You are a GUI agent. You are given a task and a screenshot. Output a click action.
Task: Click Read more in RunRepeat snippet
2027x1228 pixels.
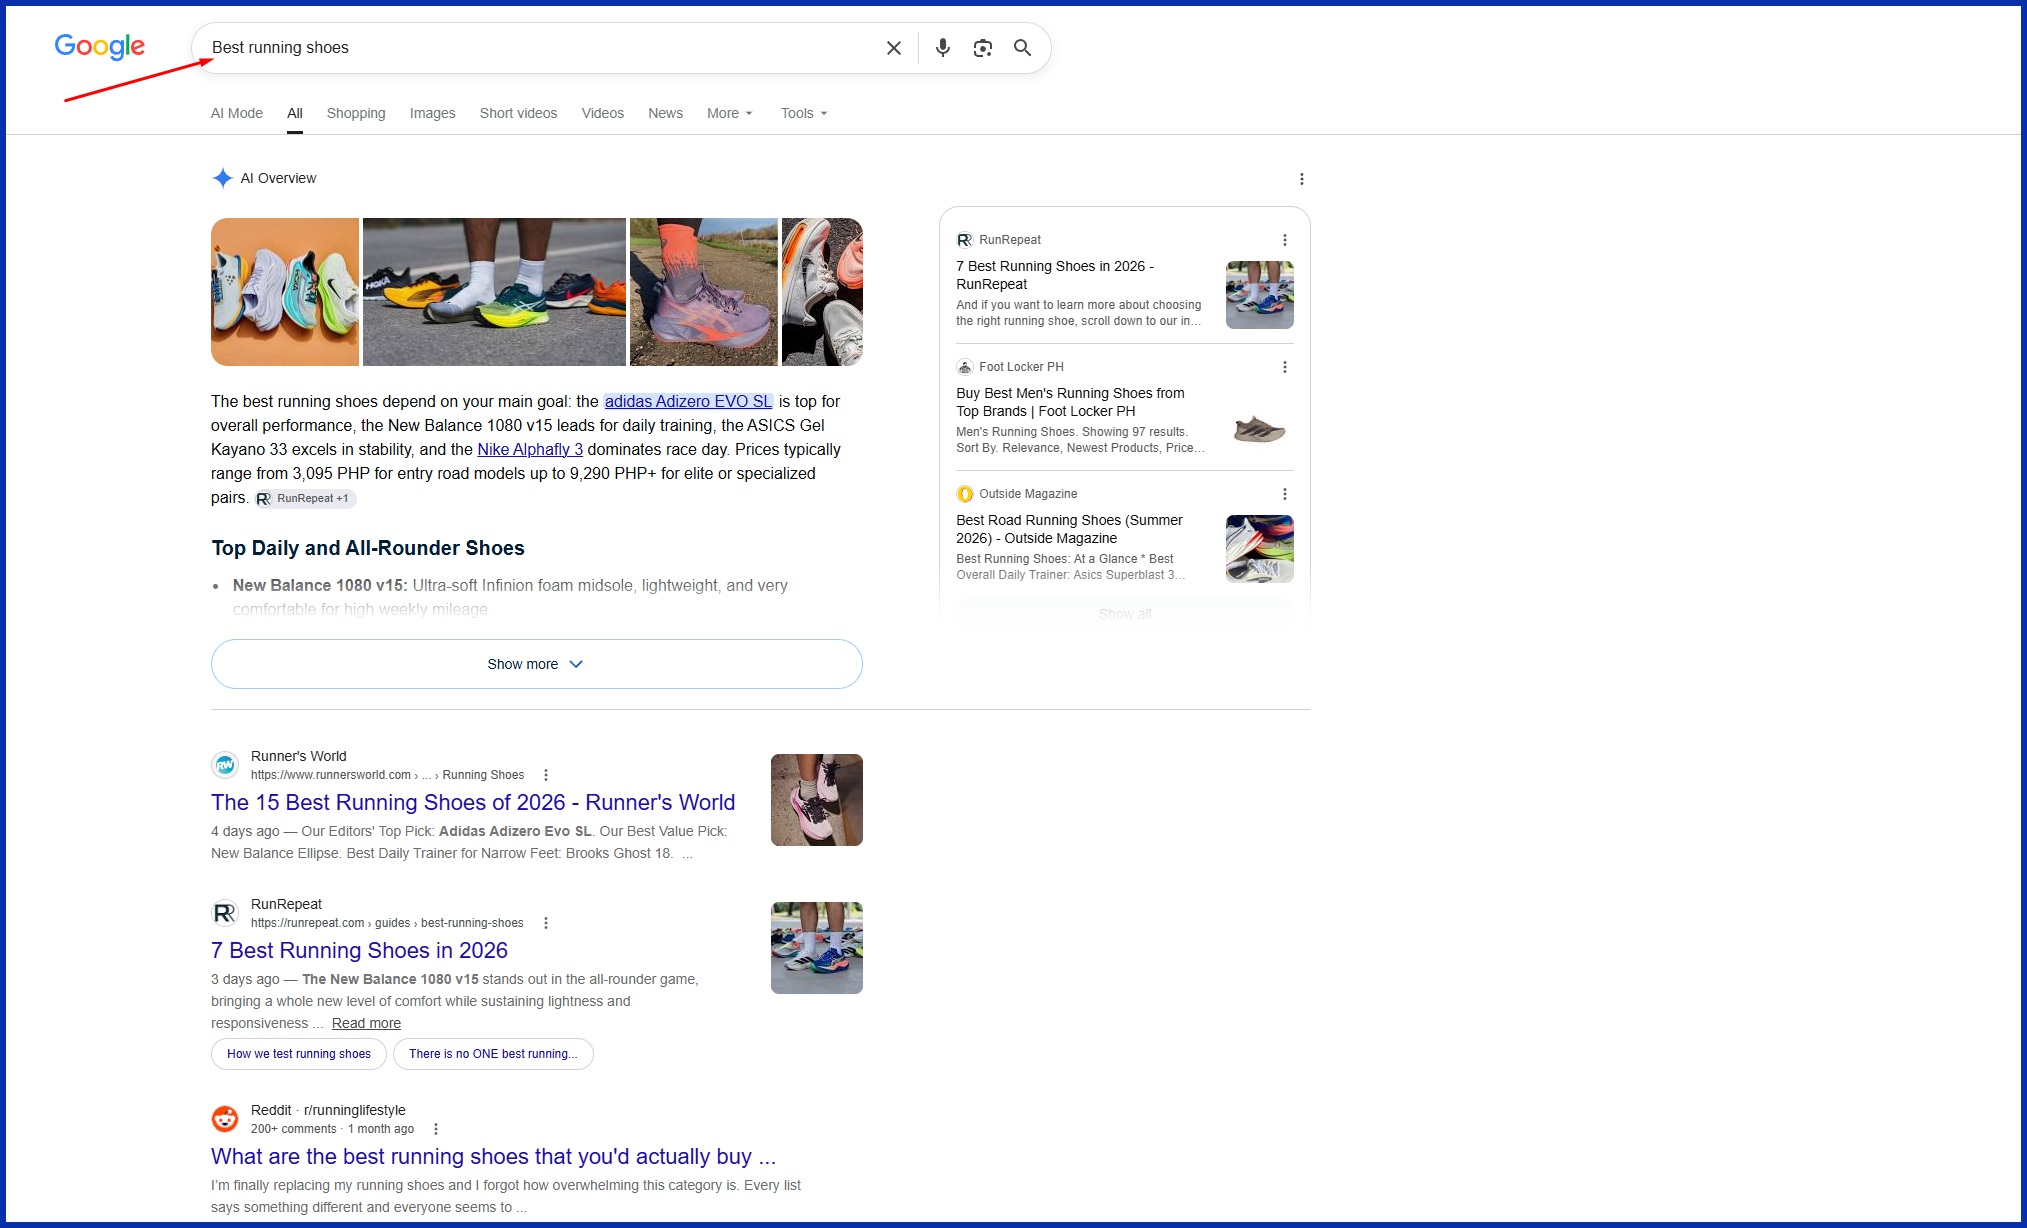click(366, 1023)
